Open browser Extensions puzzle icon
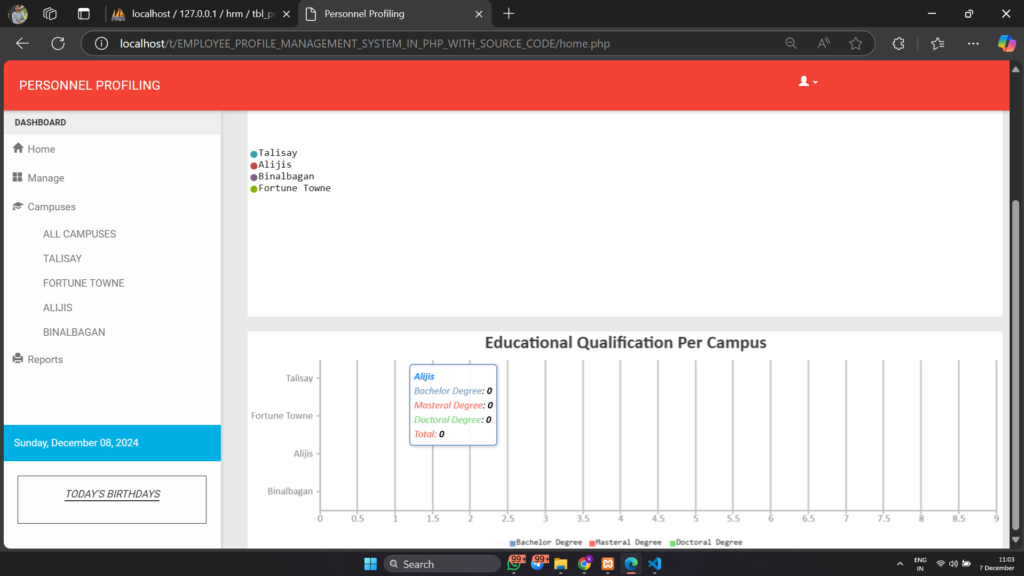This screenshot has width=1024, height=576. coord(899,44)
